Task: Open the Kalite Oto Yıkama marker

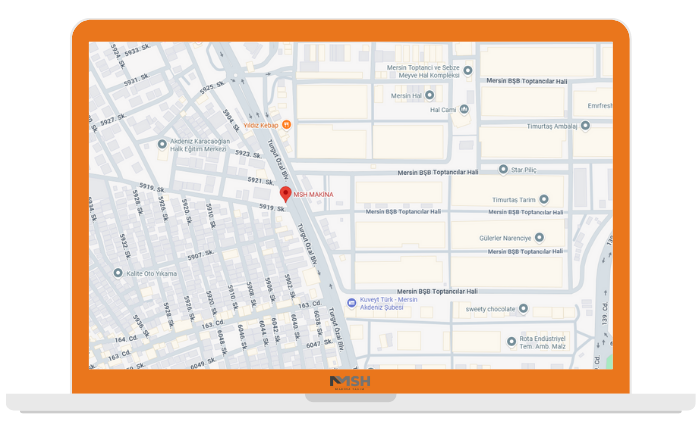Action: click(x=118, y=272)
